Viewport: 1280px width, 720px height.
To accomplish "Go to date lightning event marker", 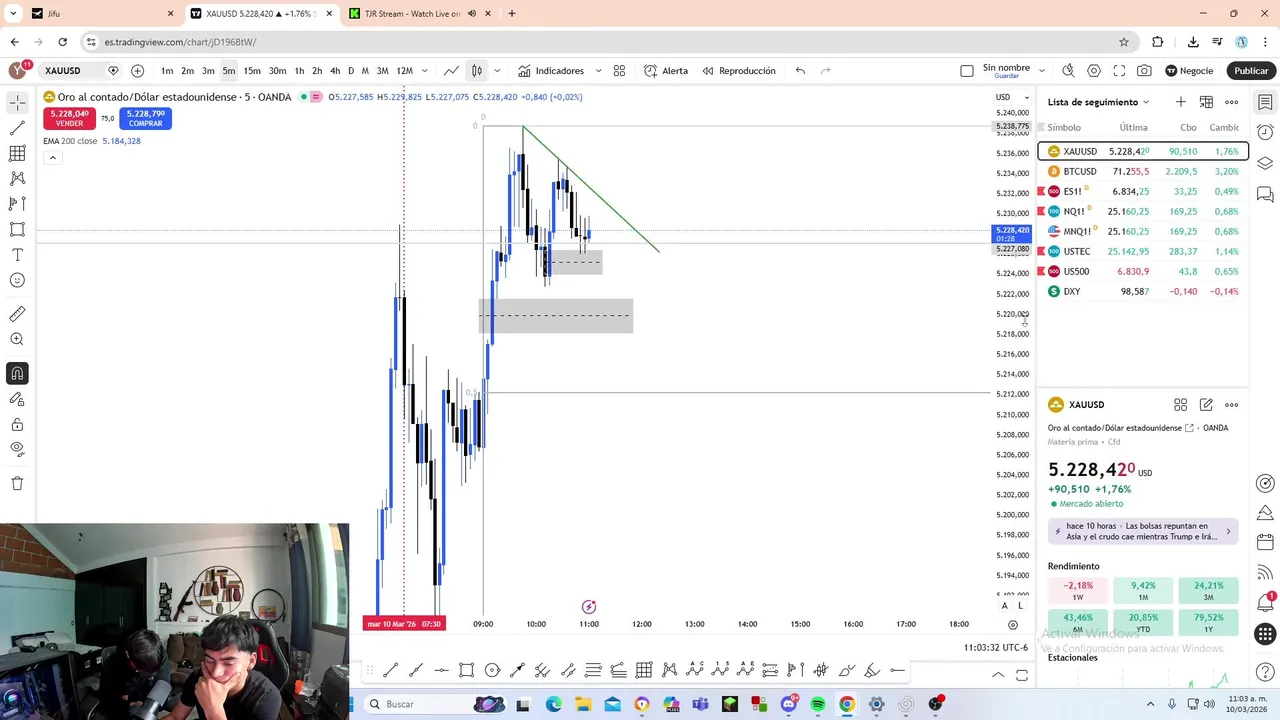I will pyautogui.click(x=589, y=607).
